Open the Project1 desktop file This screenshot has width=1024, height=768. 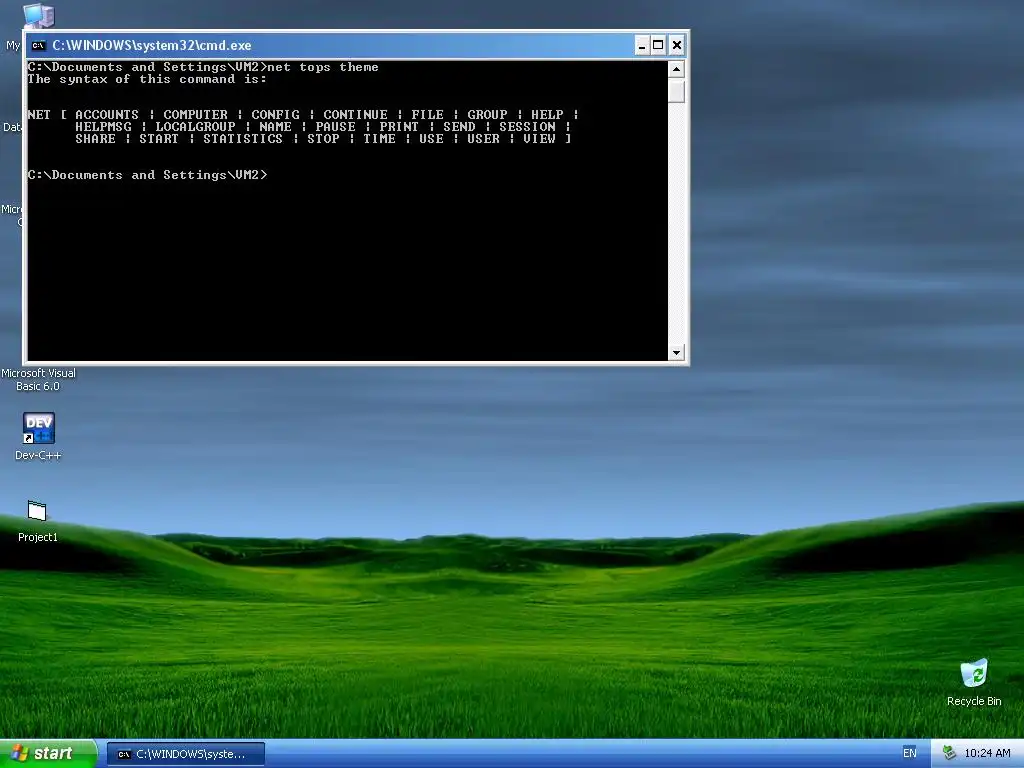point(37,520)
